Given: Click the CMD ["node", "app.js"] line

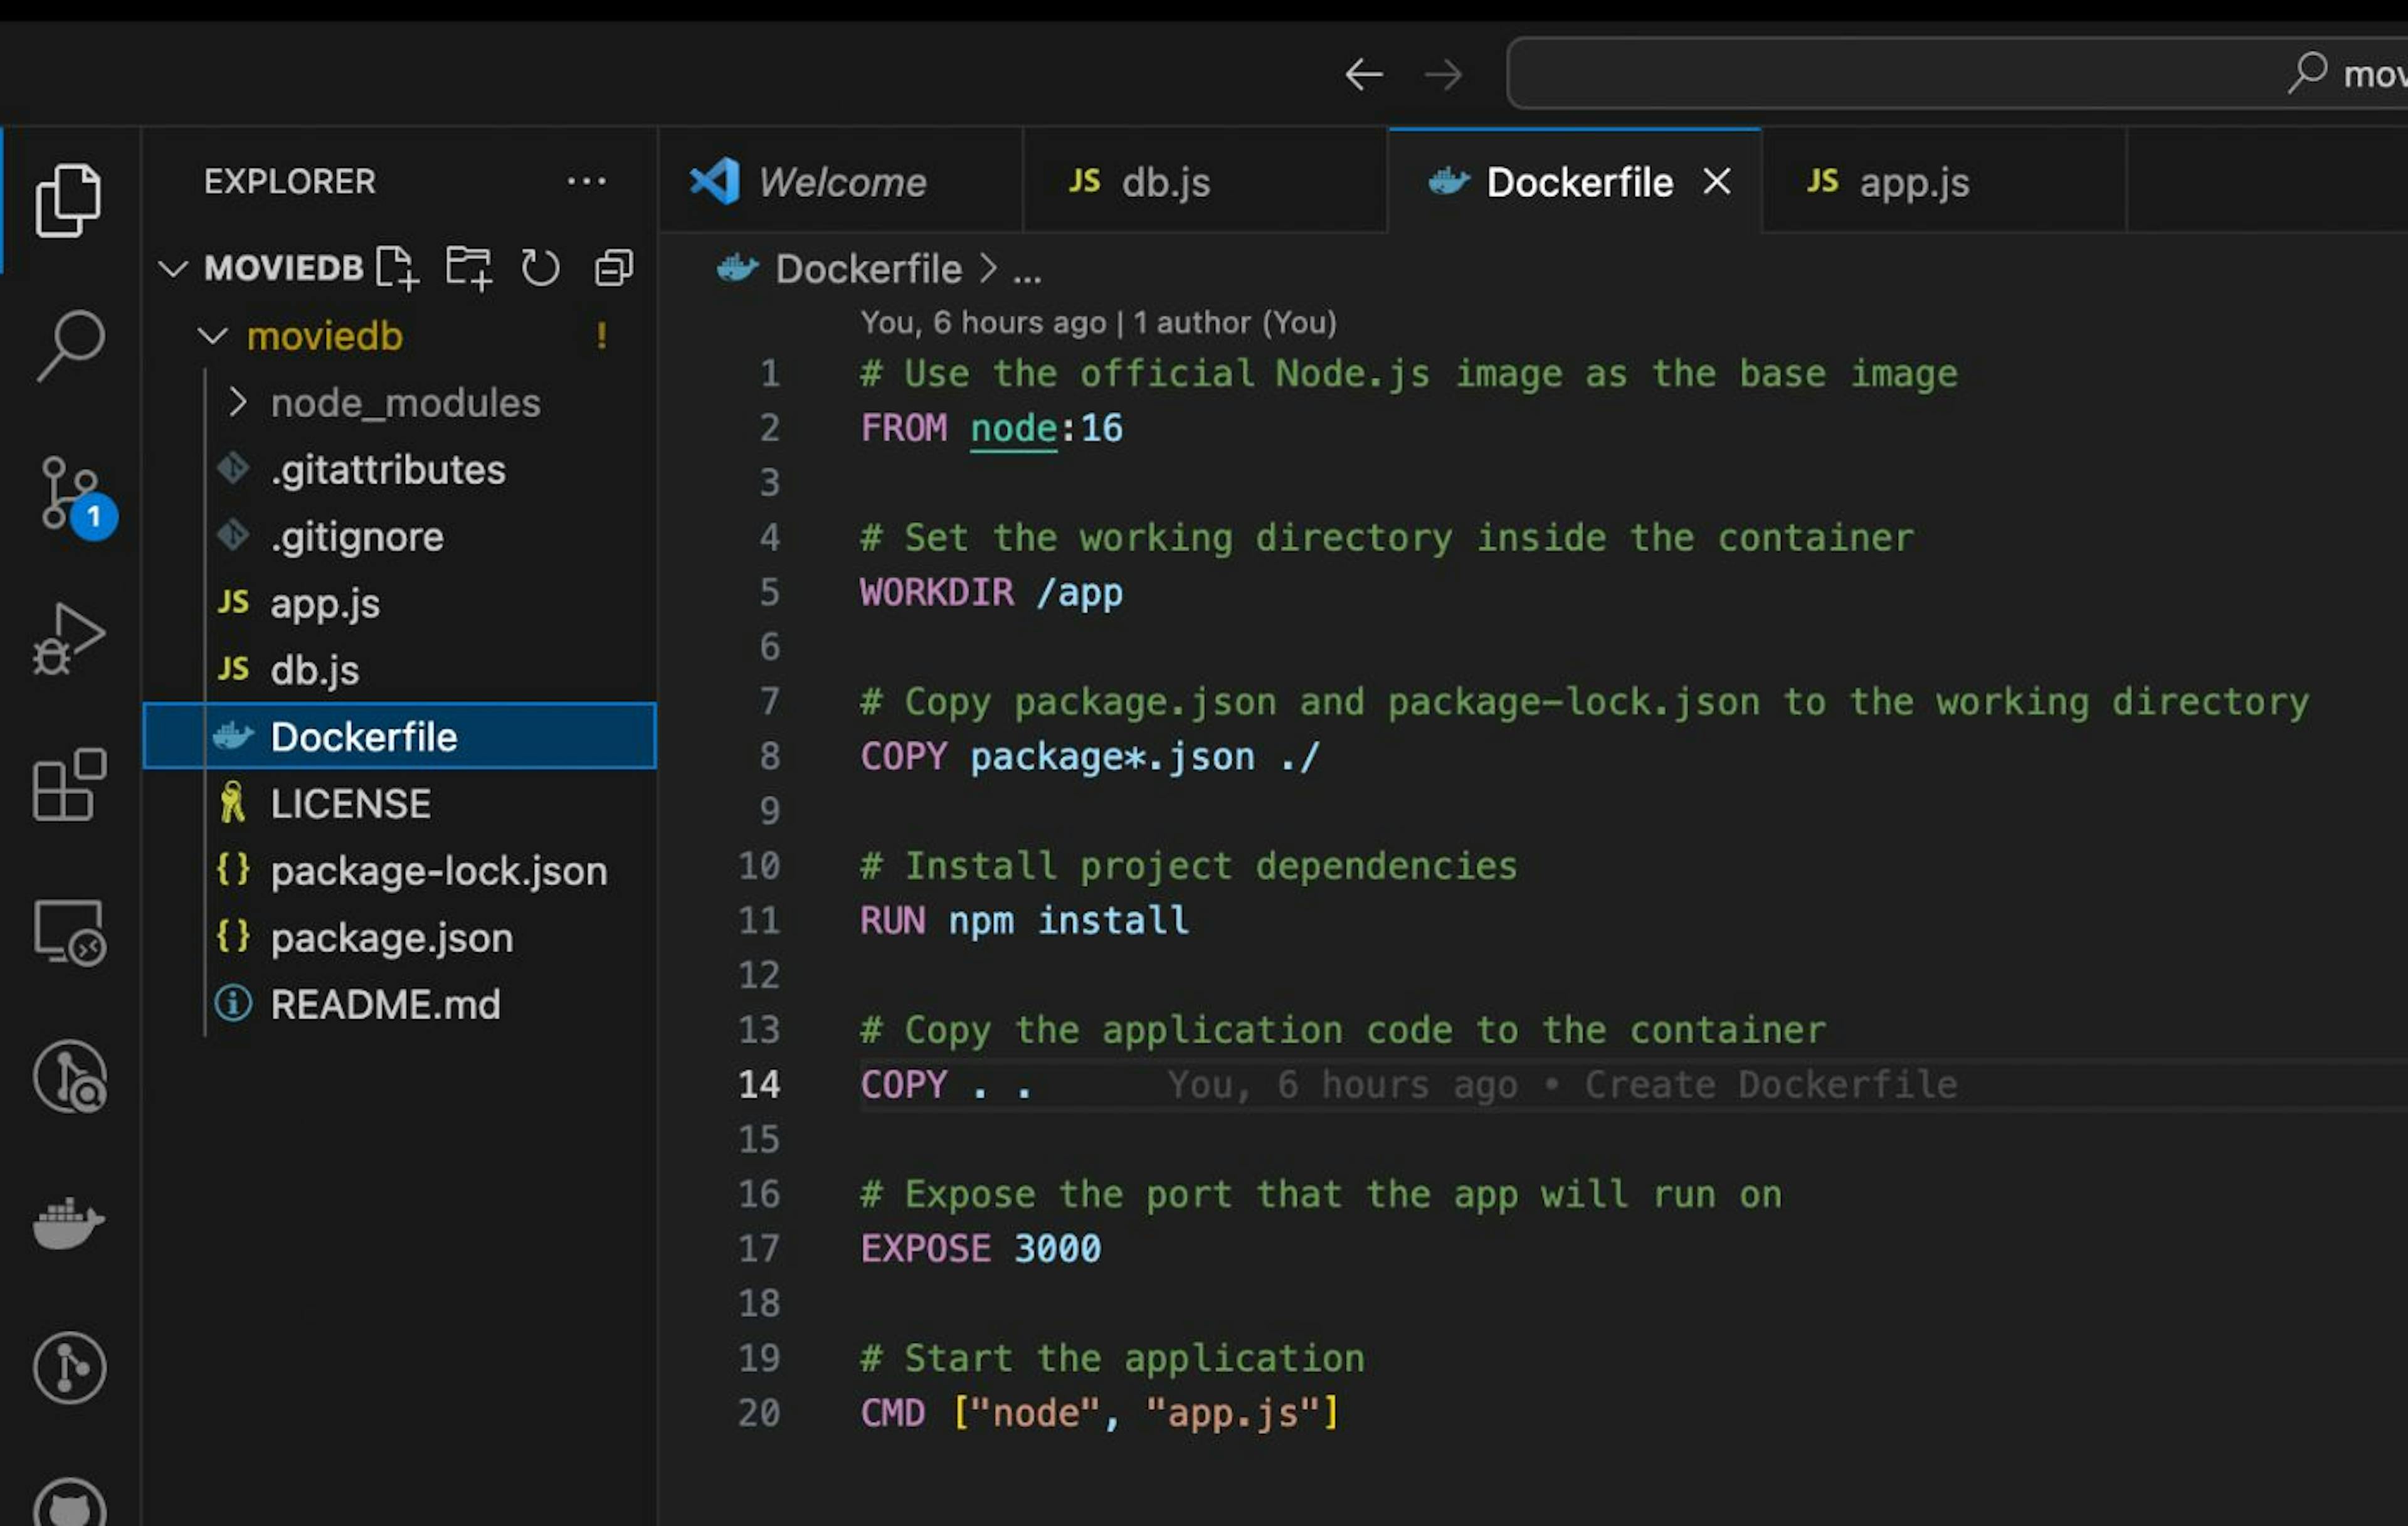Looking at the screenshot, I should [x=1099, y=1412].
